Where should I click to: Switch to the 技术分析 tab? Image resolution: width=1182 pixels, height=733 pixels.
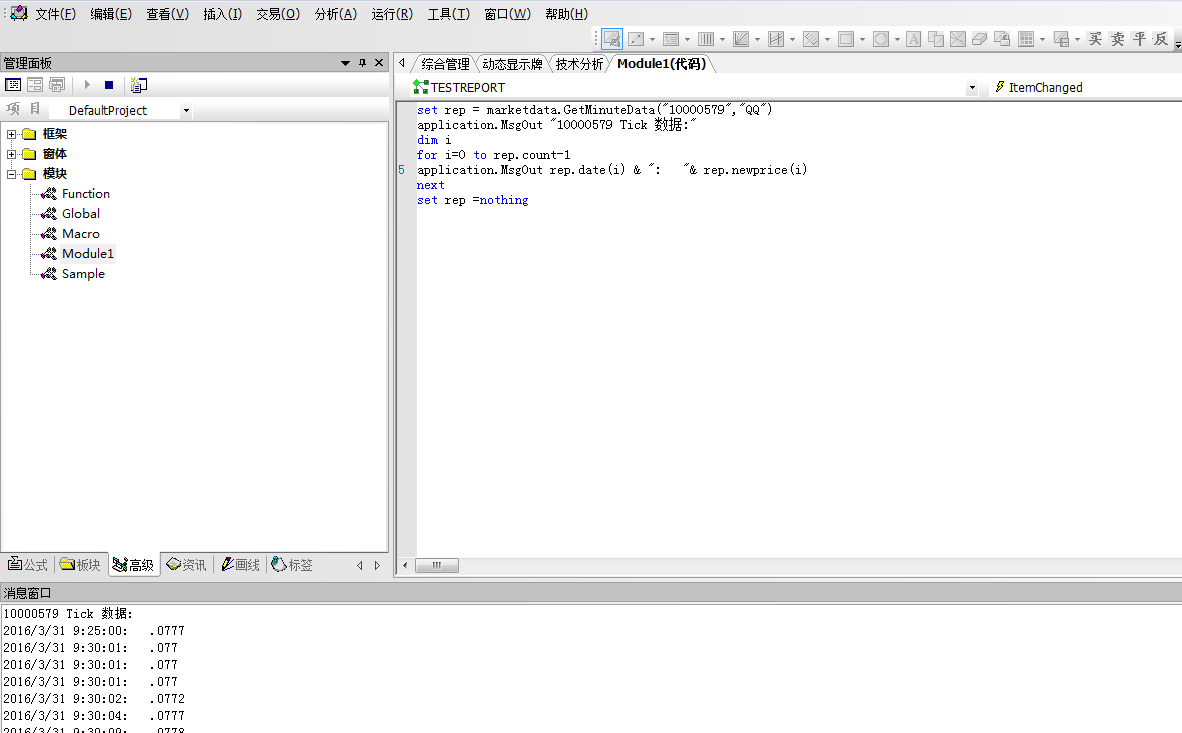point(579,64)
